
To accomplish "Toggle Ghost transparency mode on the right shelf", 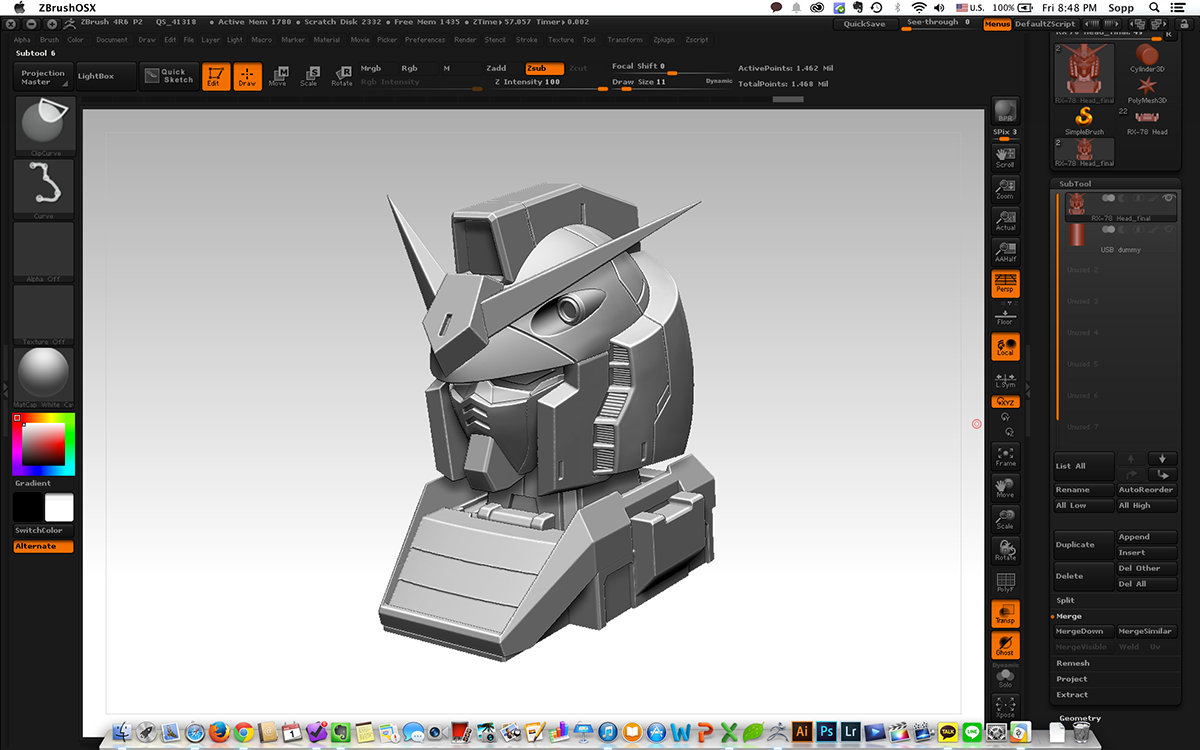I will (1005, 645).
